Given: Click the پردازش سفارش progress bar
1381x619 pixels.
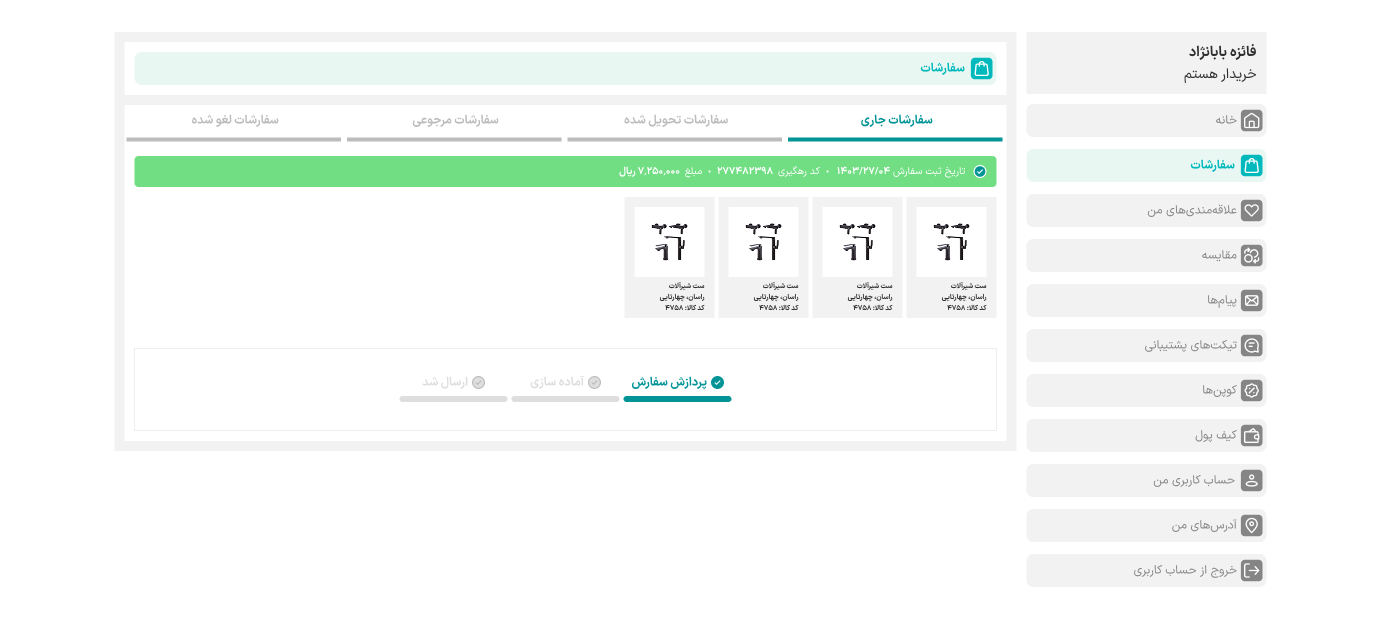Looking at the screenshot, I should tap(677, 399).
